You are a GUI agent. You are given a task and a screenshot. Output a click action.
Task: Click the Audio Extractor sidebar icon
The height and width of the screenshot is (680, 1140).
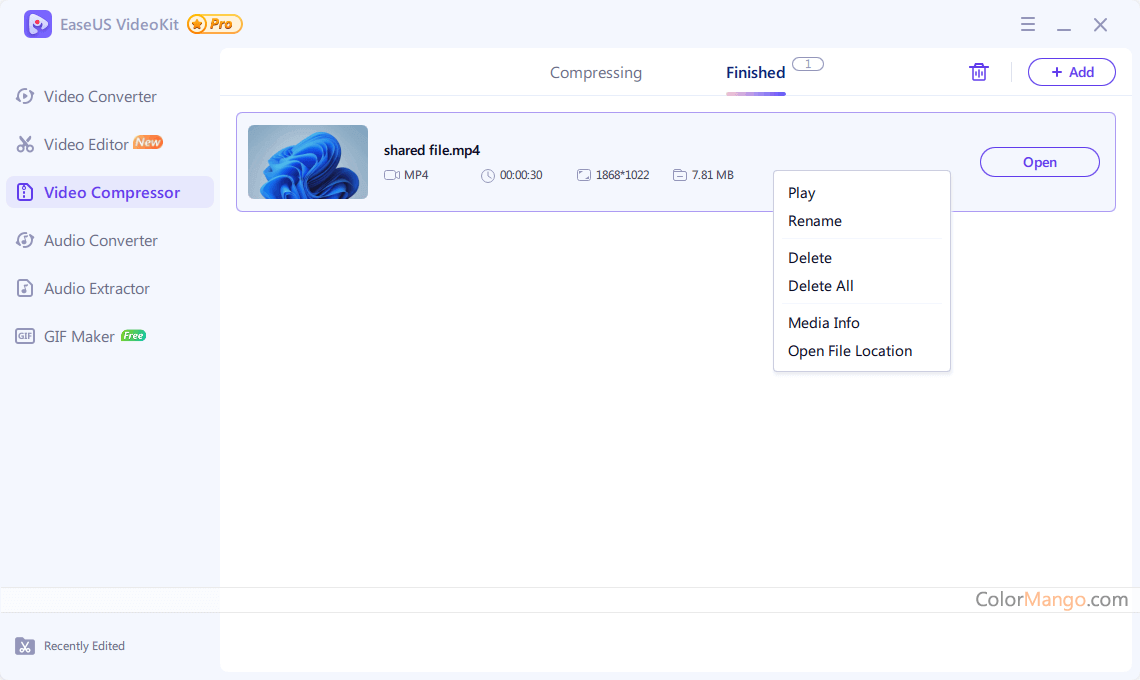tap(25, 288)
